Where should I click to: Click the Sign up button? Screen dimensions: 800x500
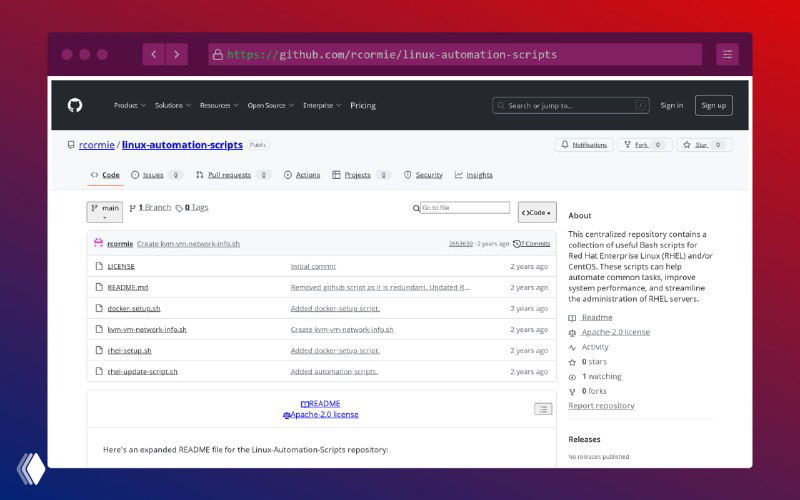tap(713, 105)
